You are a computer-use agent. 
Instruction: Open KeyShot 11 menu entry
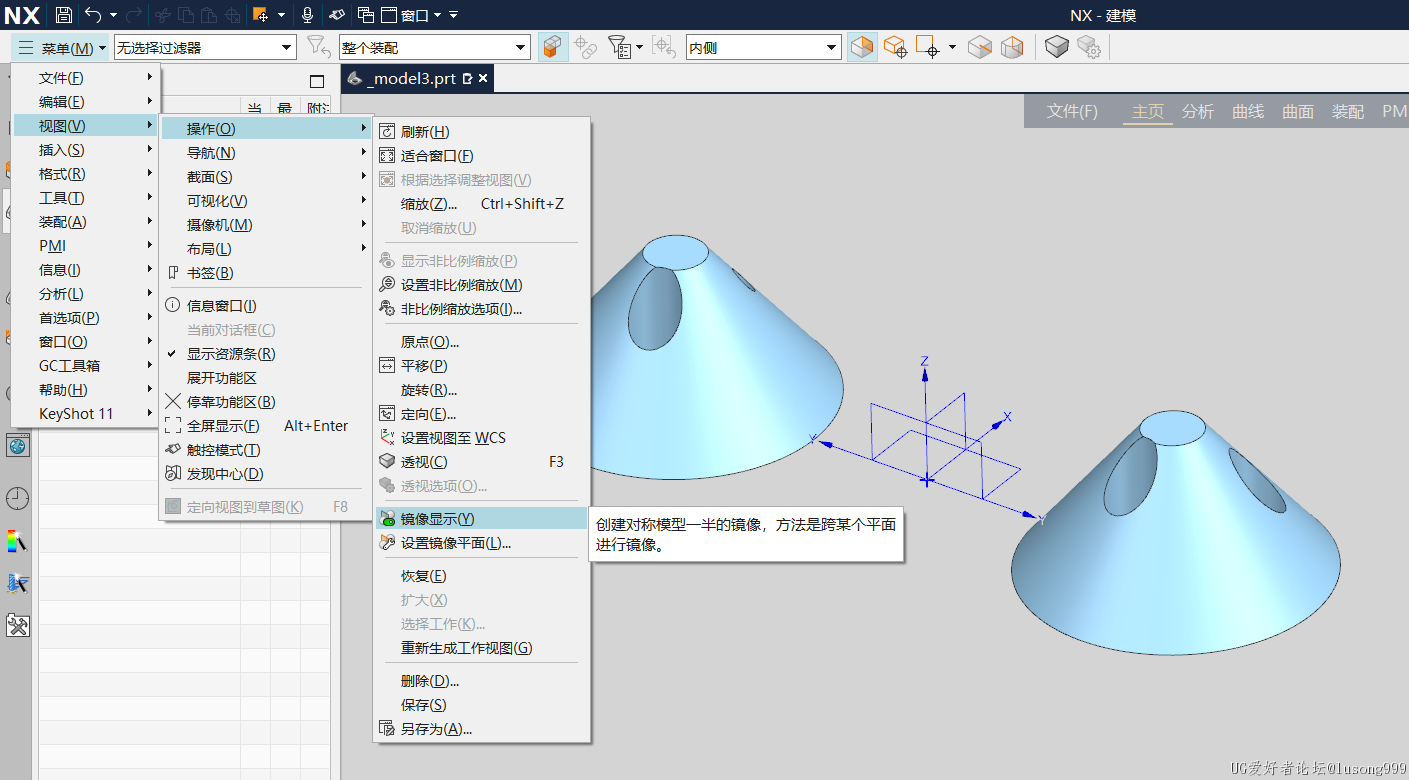point(85,414)
